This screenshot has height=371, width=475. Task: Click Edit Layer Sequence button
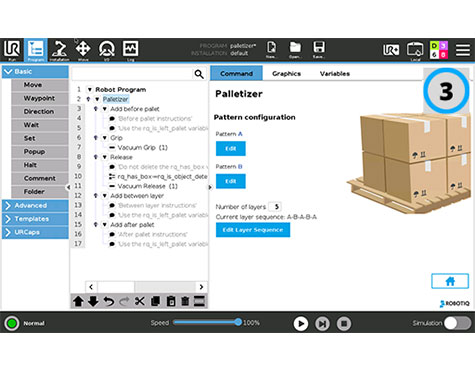pos(253,230)
